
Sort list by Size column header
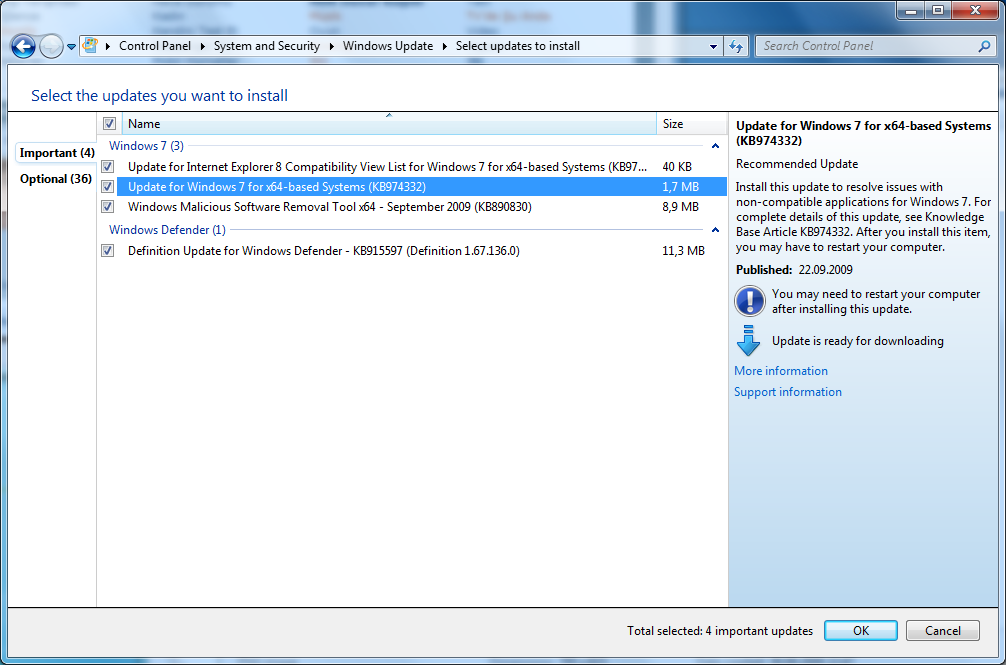(691, 124)
